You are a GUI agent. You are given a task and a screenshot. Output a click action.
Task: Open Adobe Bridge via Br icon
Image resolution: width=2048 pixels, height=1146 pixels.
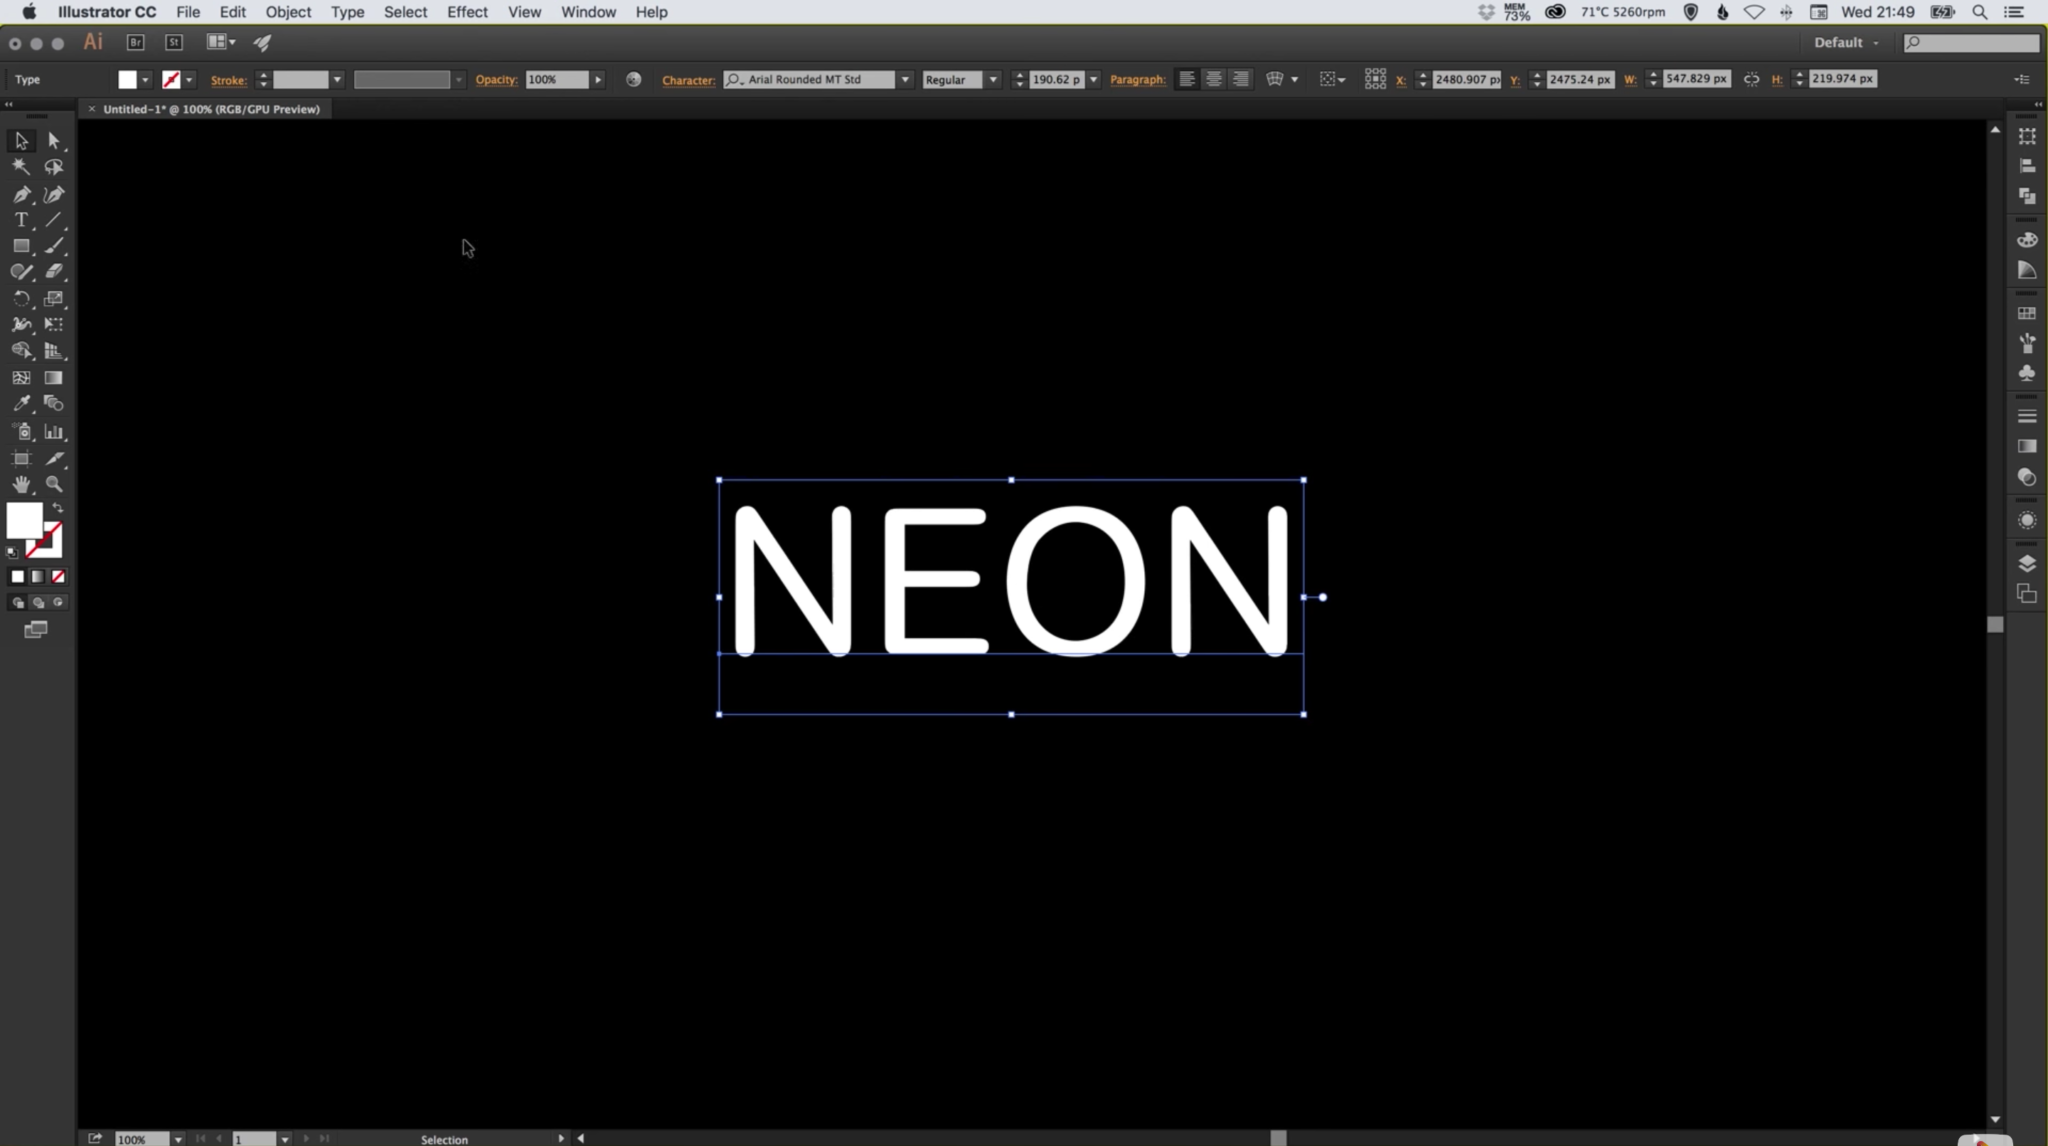[x=136, y=42]
